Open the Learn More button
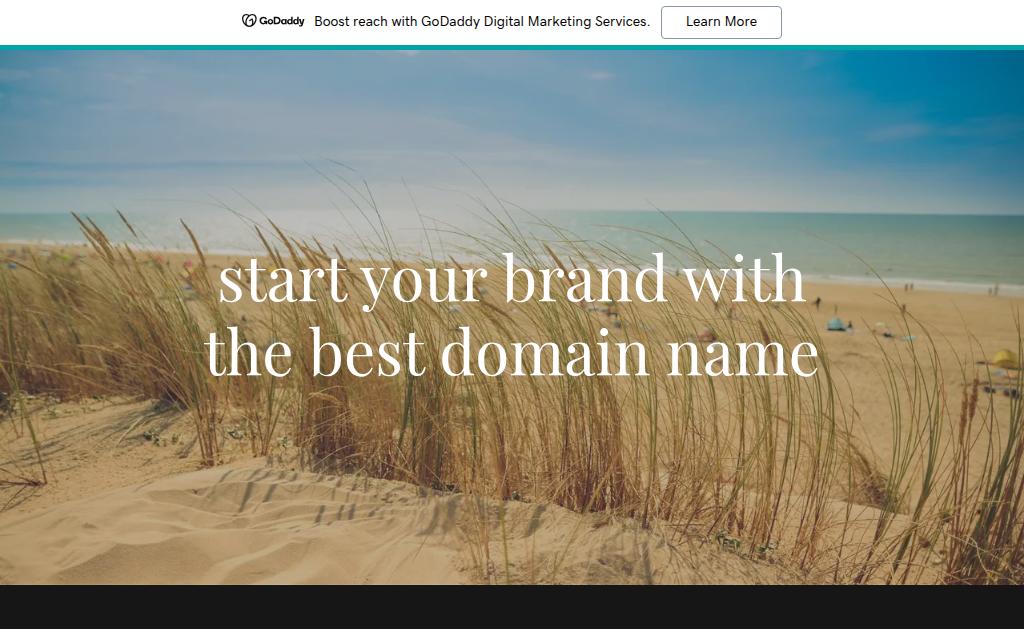The height and width of the screenshot is (629, 1024). [721, 22]
